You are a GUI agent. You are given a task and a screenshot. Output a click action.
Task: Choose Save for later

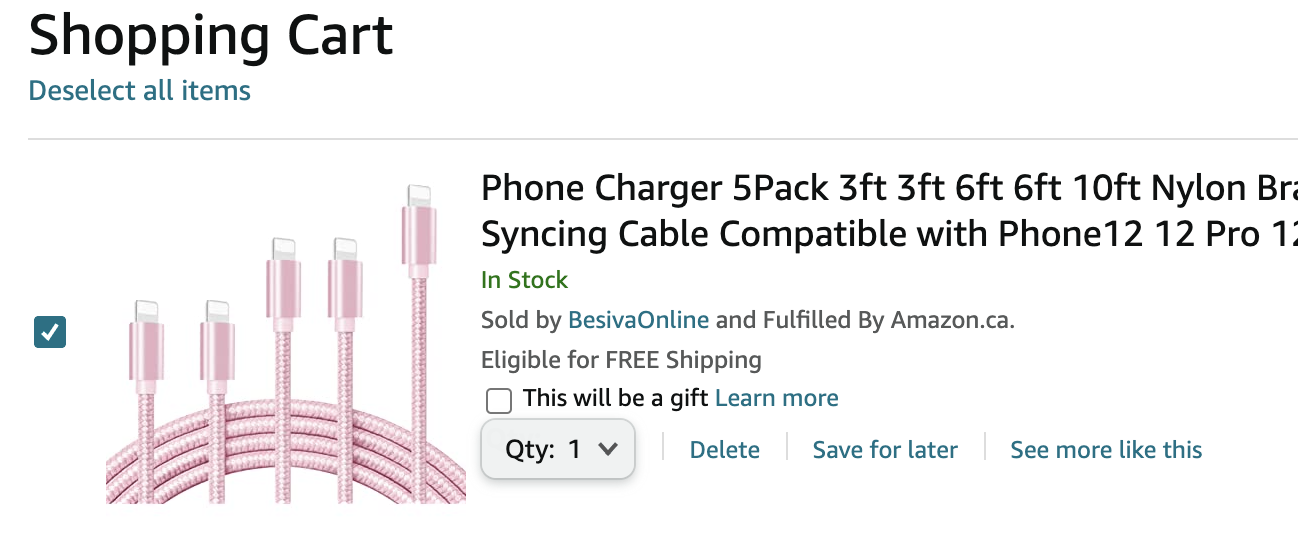(884, 450)
